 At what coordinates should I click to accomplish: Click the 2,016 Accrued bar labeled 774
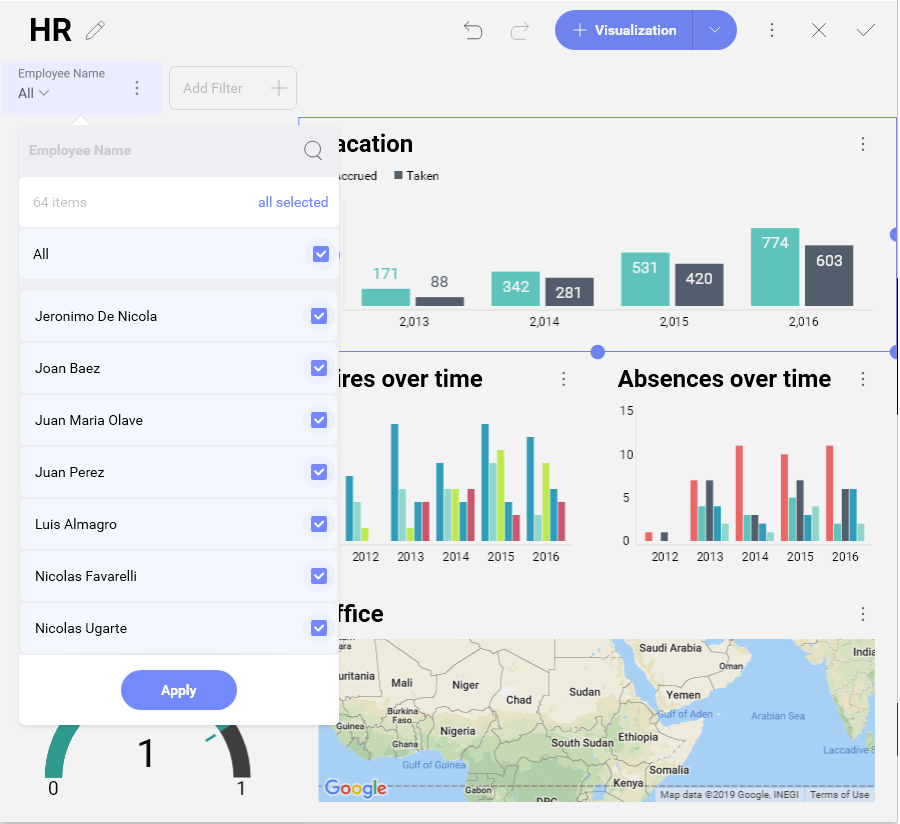coord(775,267)
